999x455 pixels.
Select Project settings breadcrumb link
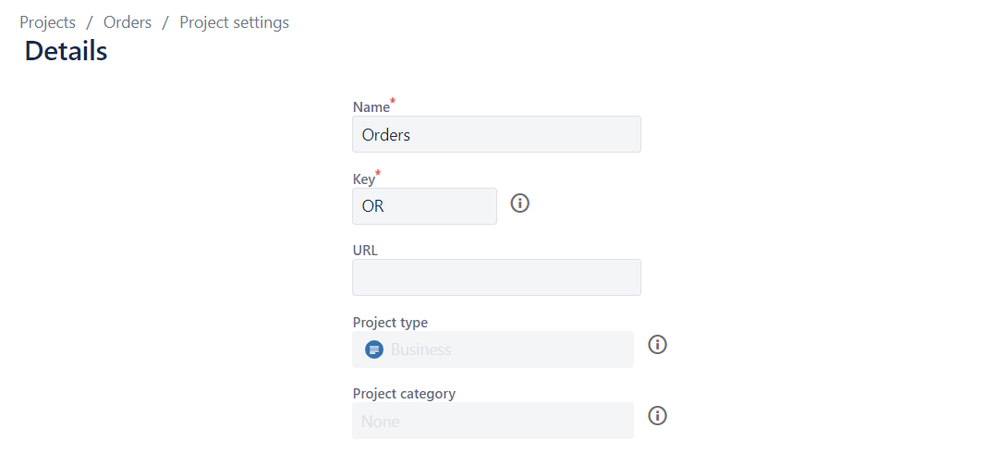tap(234, 22)
